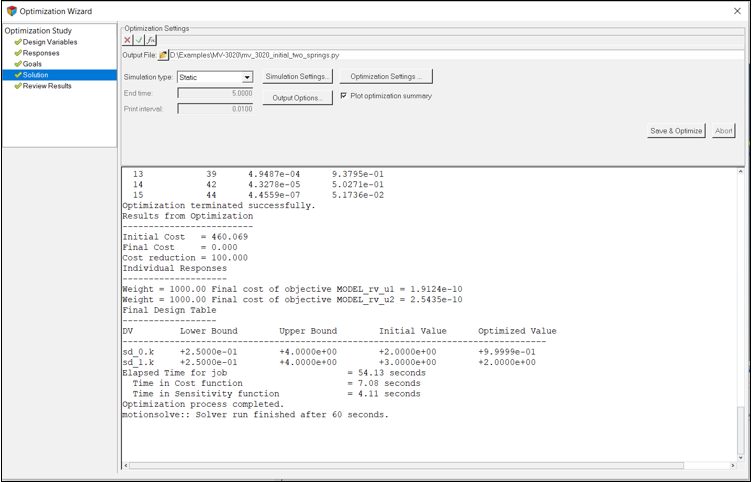Click the Save & Optimize button
This screenshot has height=482, width=753.
[x=677, y=131]
